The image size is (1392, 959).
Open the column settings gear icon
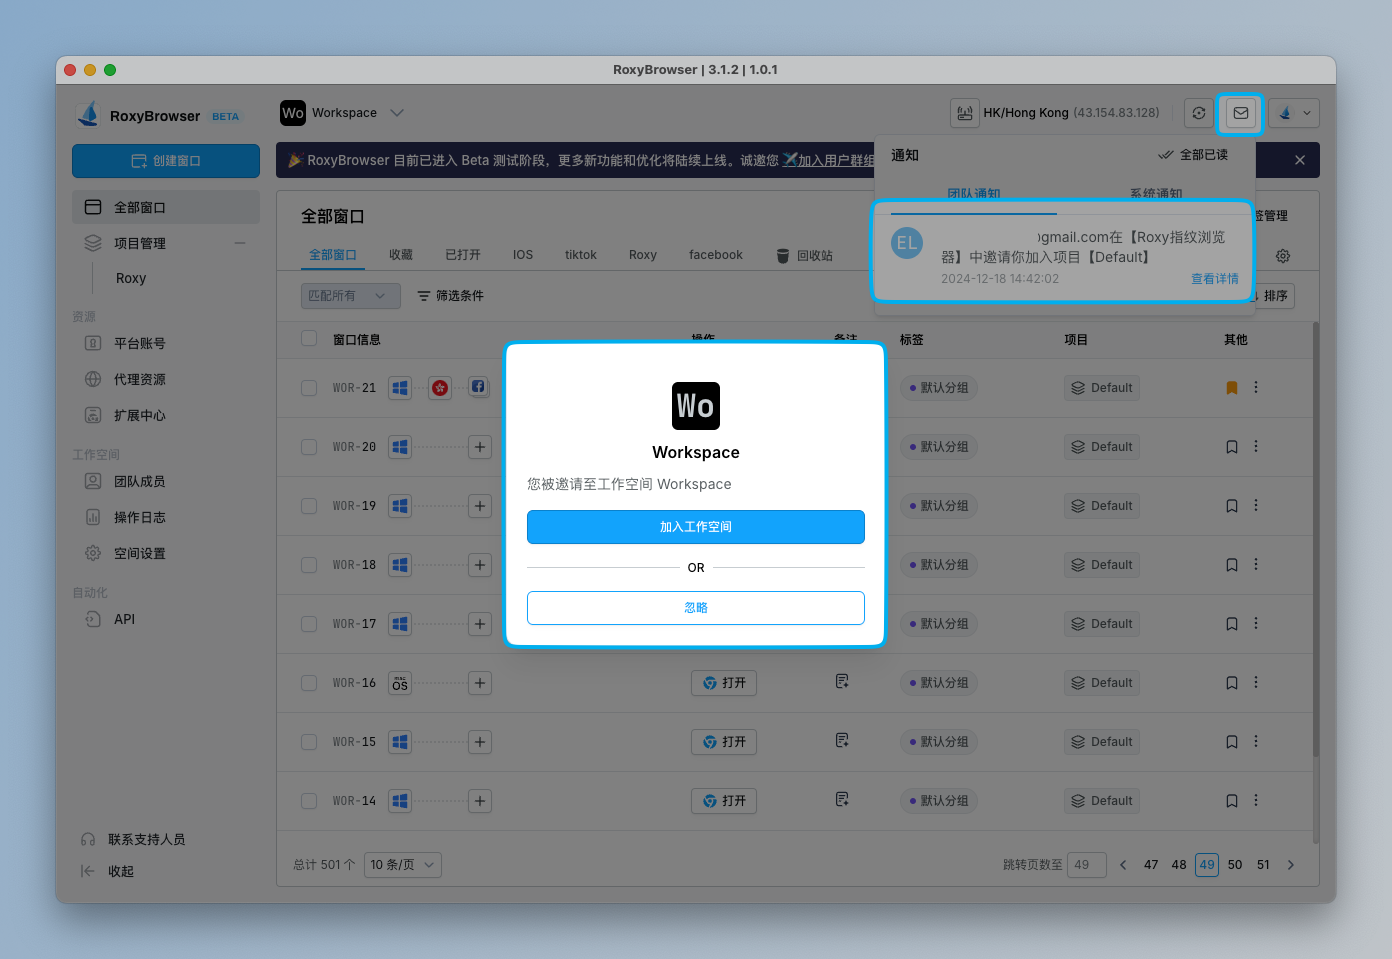pyautogui.click(x=1283, y=256)
